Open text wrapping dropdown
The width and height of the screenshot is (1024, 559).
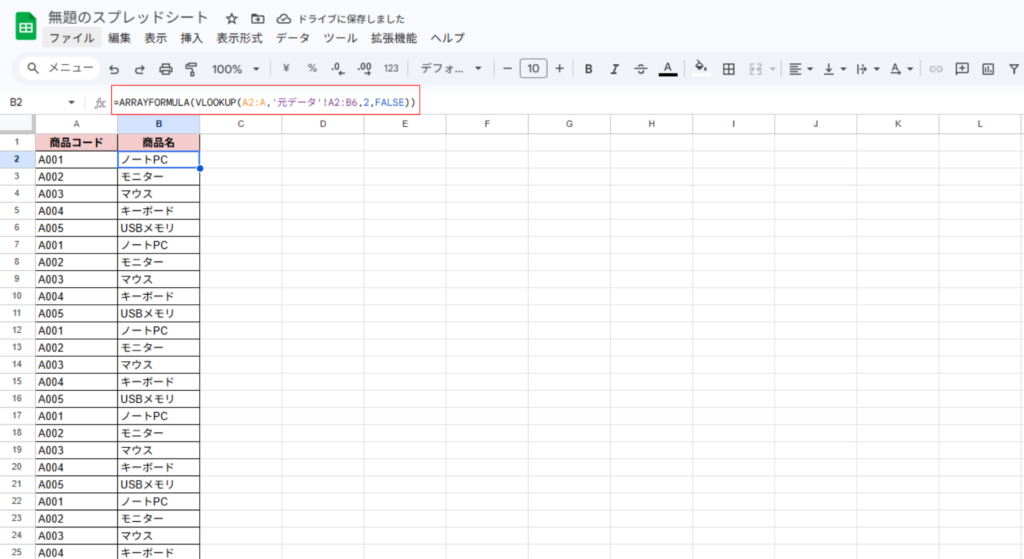click(x=867, y=69)
